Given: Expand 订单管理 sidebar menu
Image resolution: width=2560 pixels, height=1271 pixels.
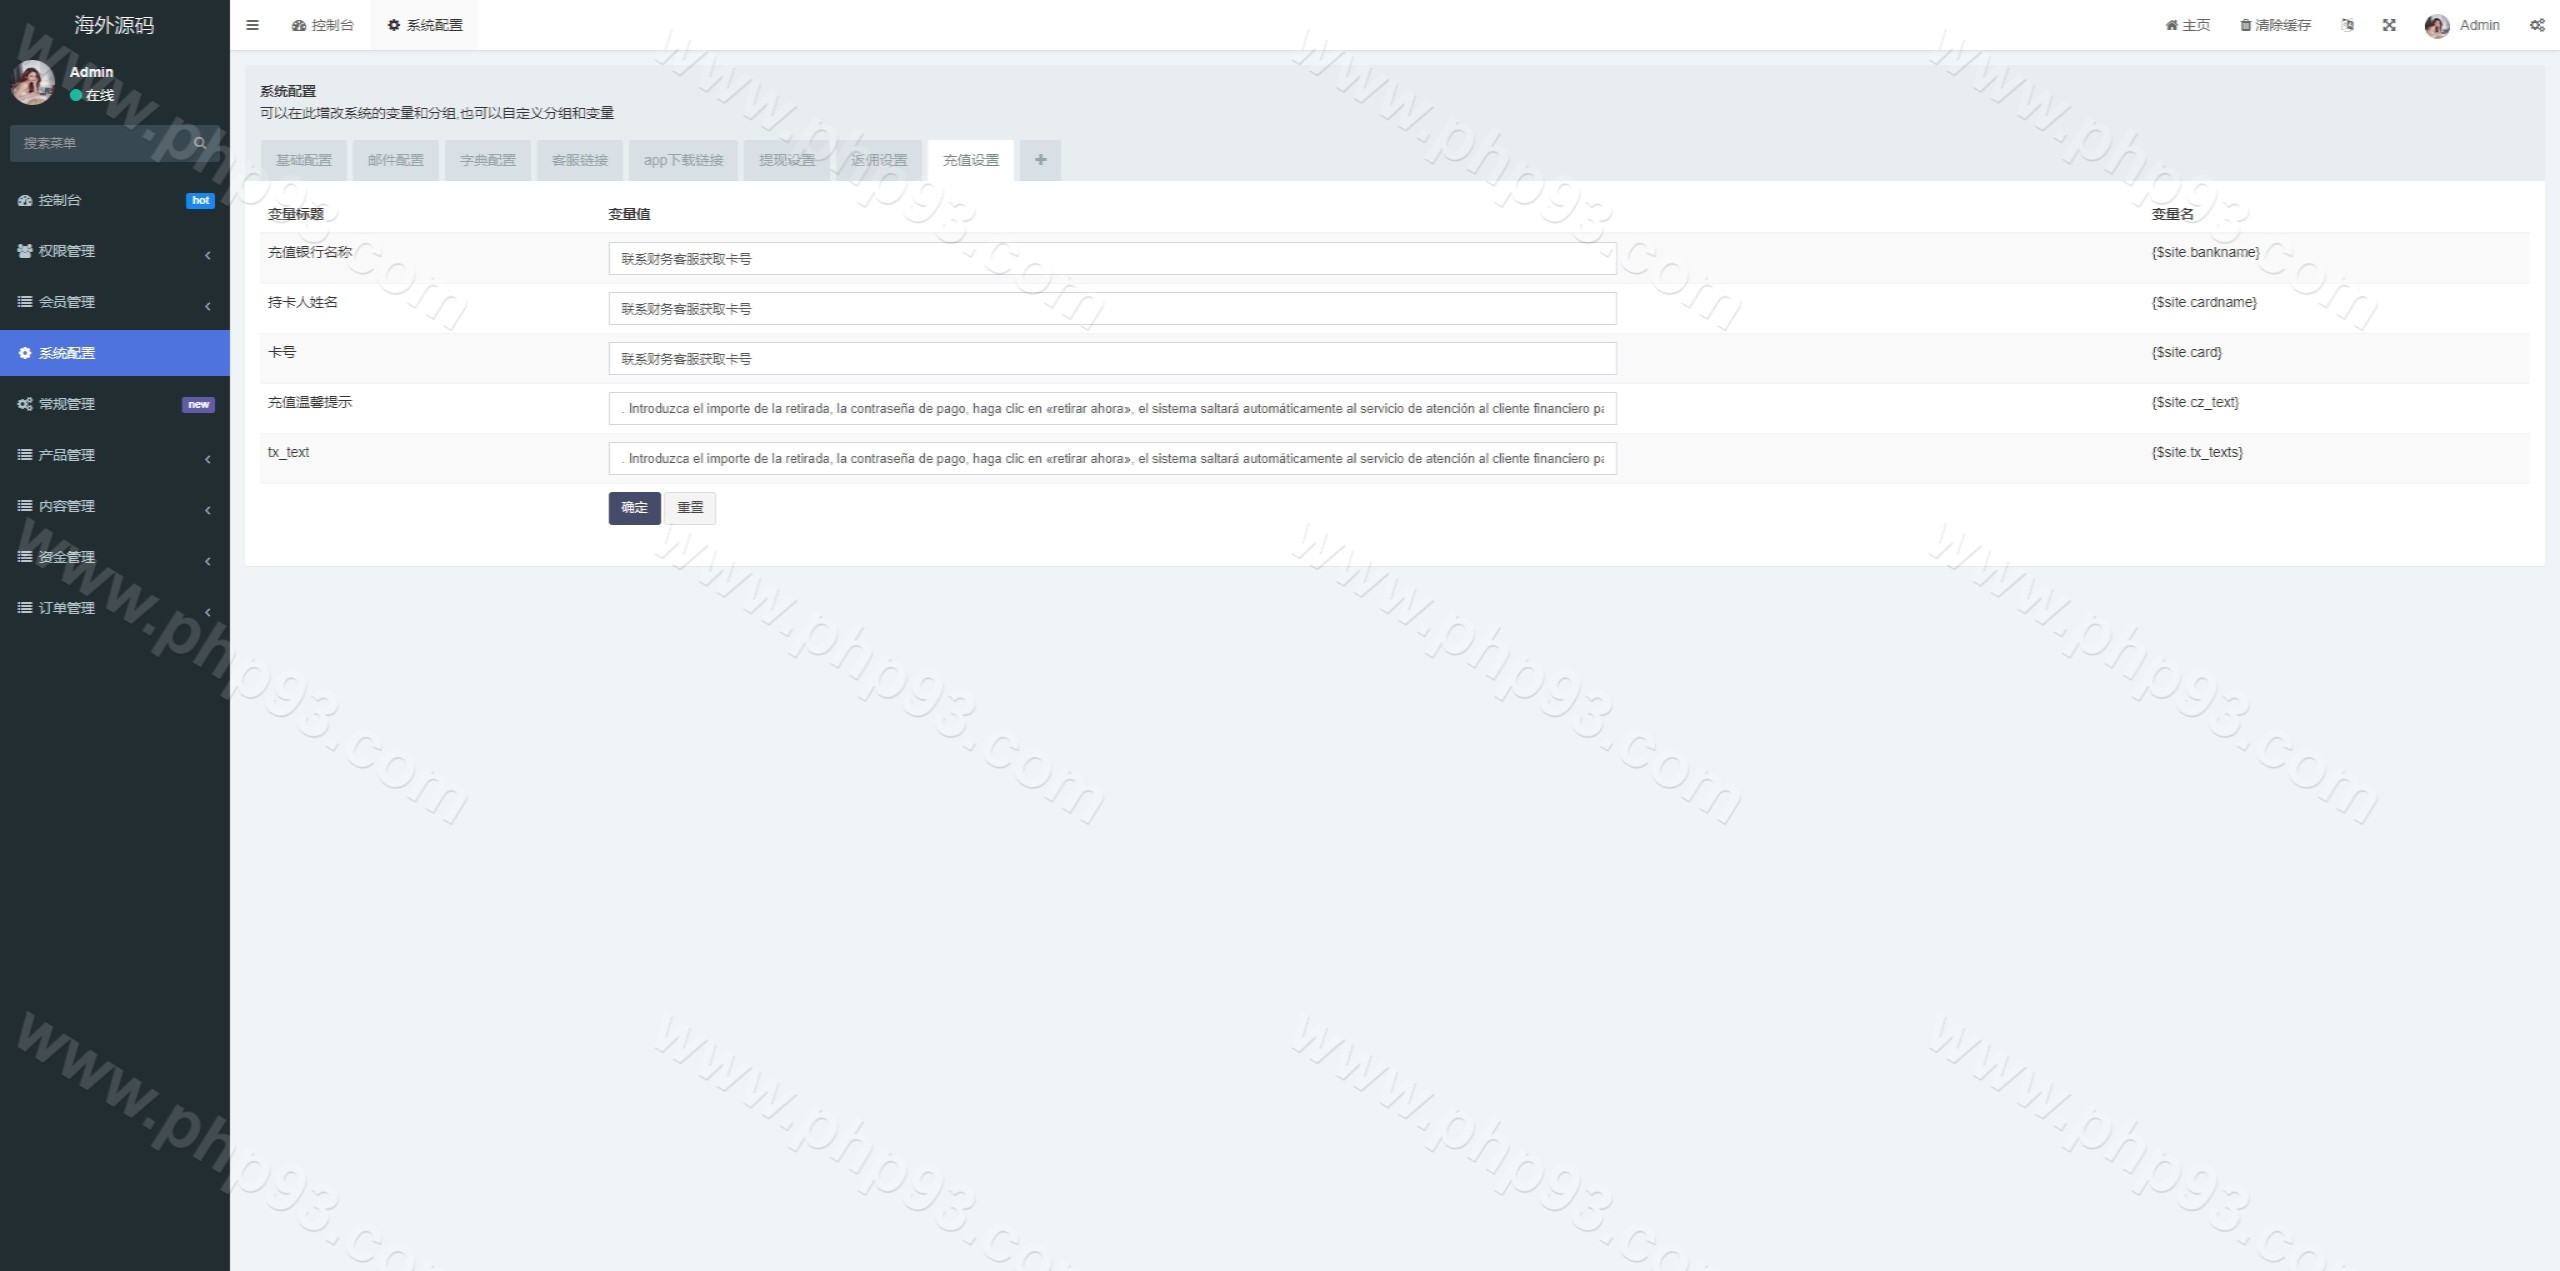Looking at the screenshot, I should click(114, 608).
